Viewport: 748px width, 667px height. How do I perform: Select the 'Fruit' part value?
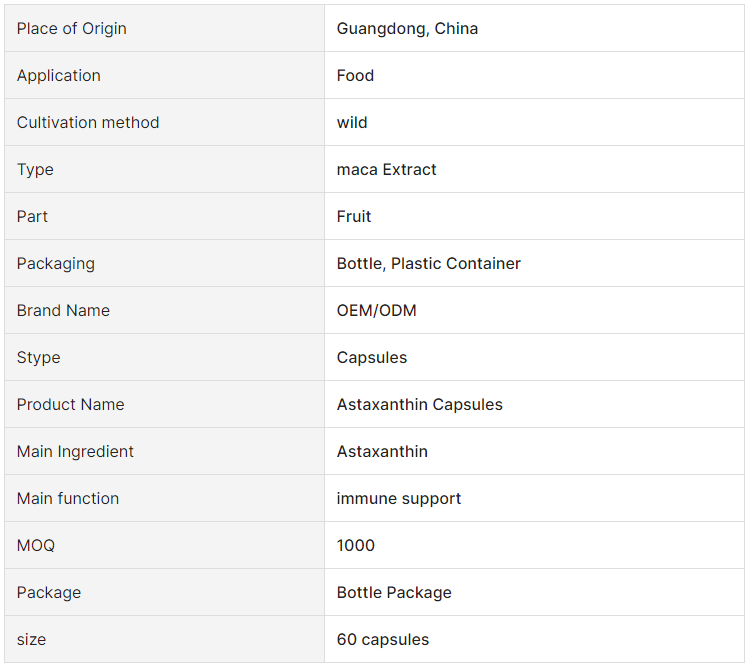click(x=353, y=217)
